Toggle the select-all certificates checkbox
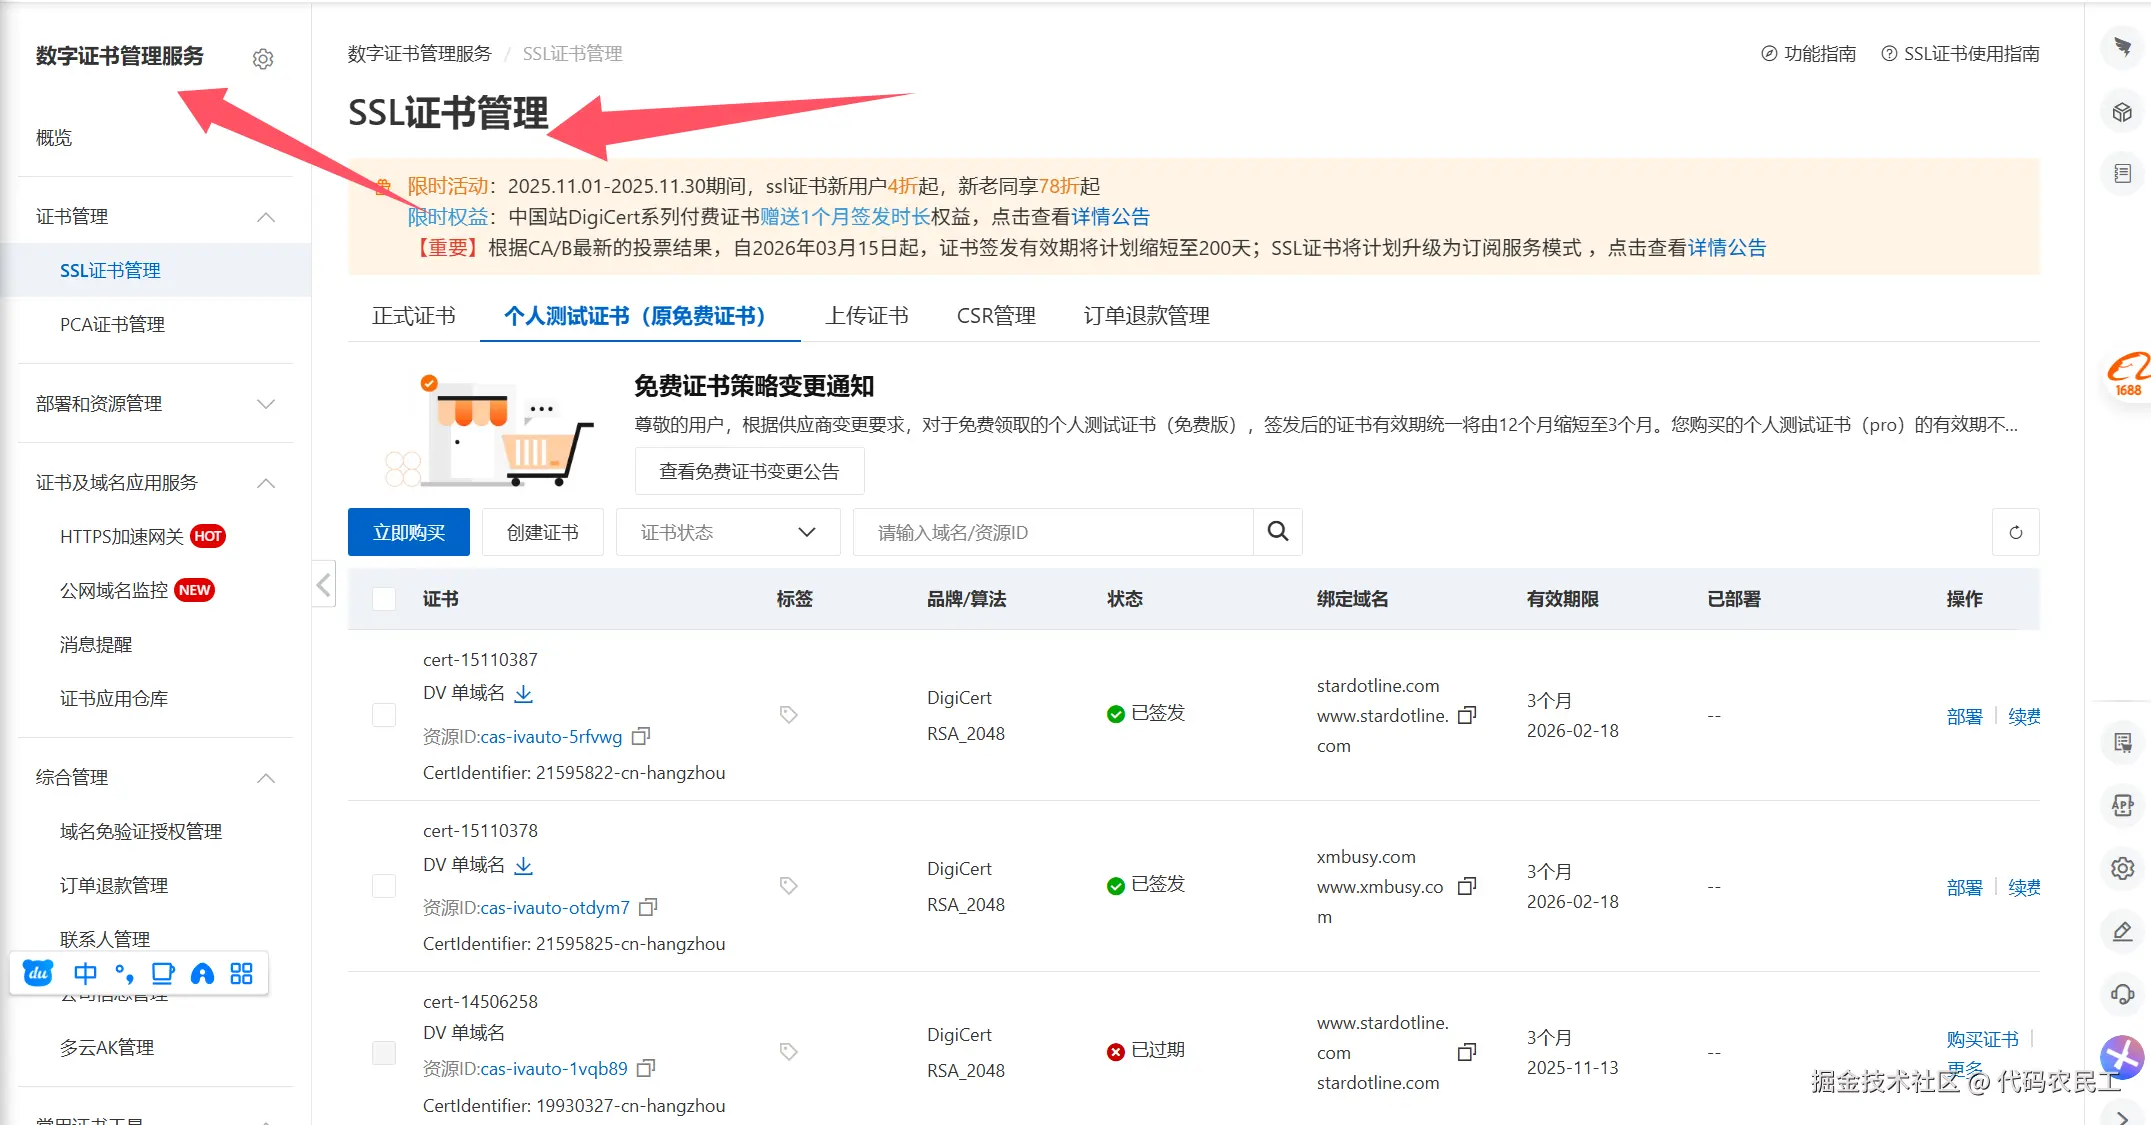The width and height of the screenshot is (2151, 1125). [x=384, y=599]
